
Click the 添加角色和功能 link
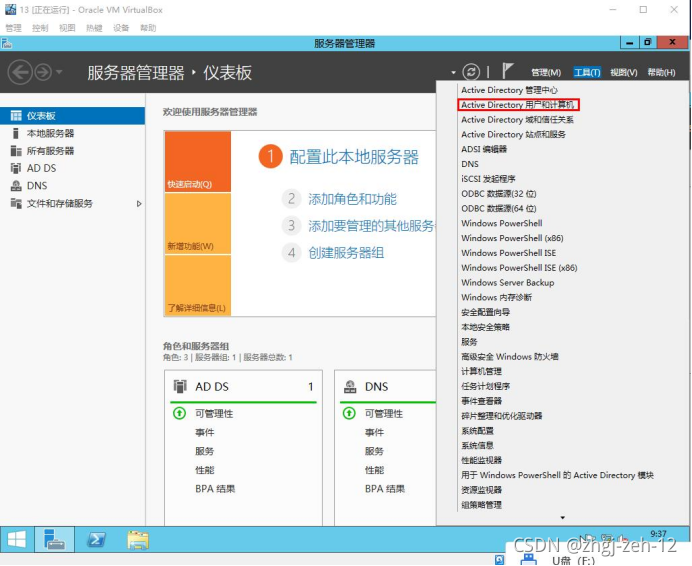[352, 199]
